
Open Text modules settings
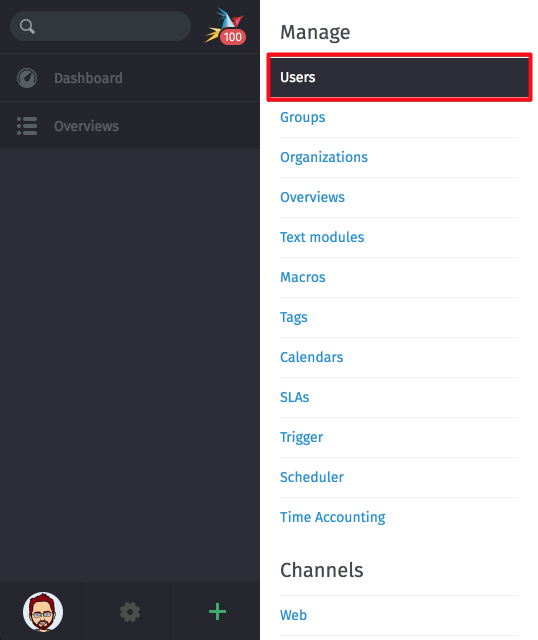(x=322, y=237)
